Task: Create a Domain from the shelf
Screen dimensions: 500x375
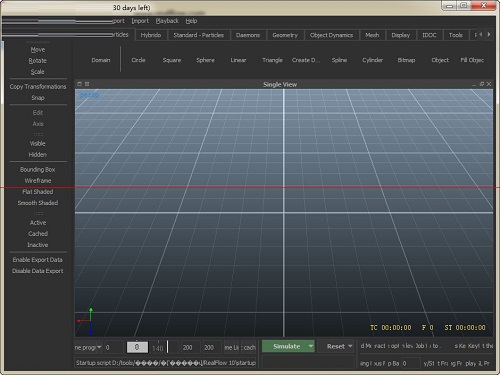Action: click(101, 60)
